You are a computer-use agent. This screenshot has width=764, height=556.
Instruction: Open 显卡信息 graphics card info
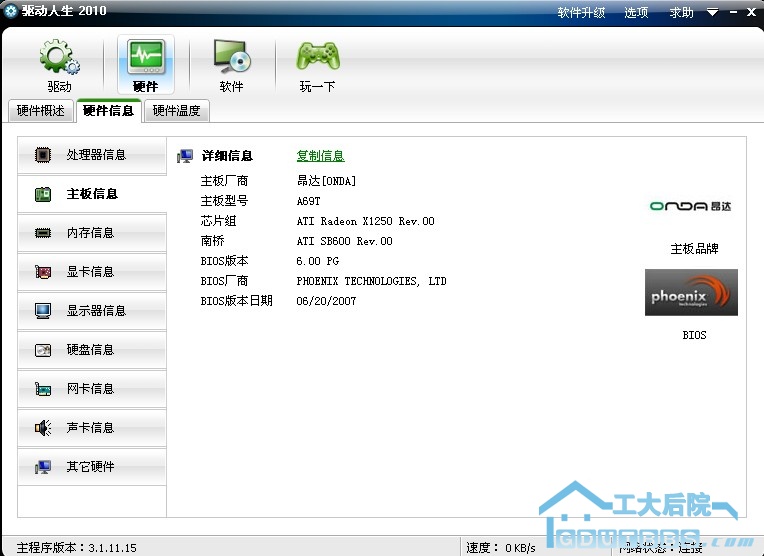(x=92, y=272)
